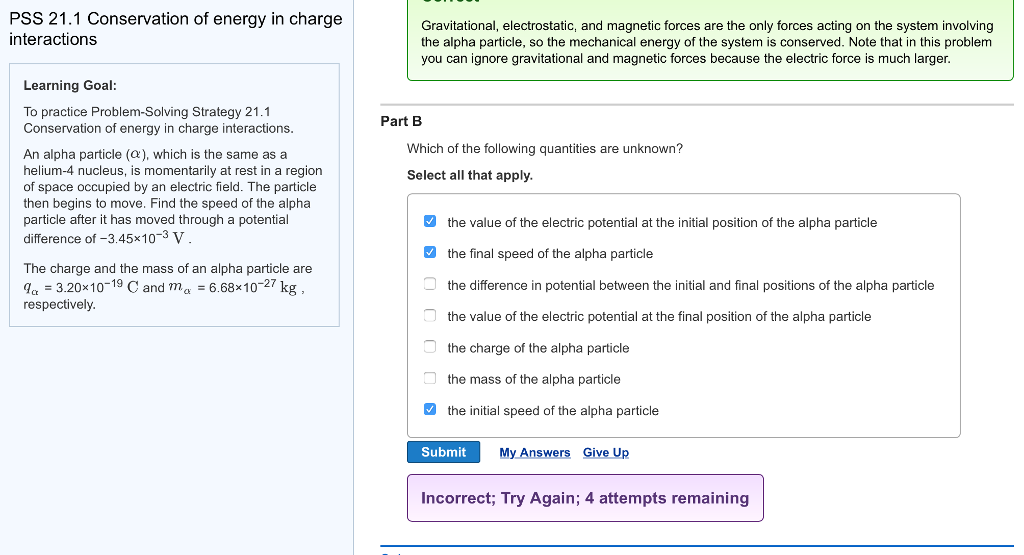Click the green mechanical energy feedback text
This screenshot has height=555, width=1024.
click(x=707, y=42)
